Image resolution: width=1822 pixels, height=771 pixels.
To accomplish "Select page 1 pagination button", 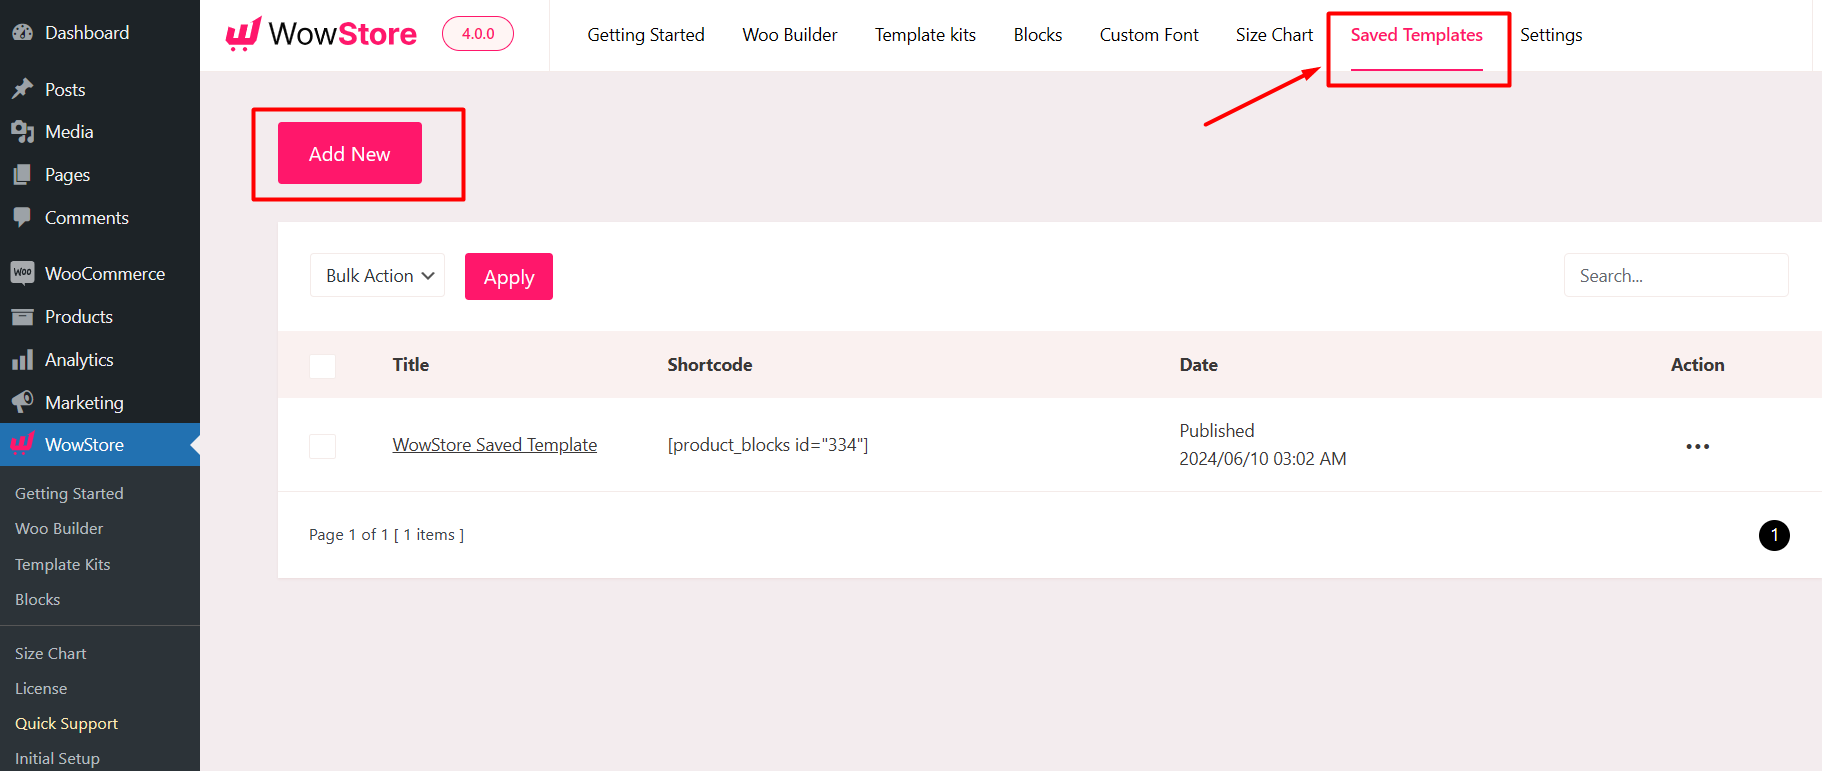I will tap(1773, 535).
